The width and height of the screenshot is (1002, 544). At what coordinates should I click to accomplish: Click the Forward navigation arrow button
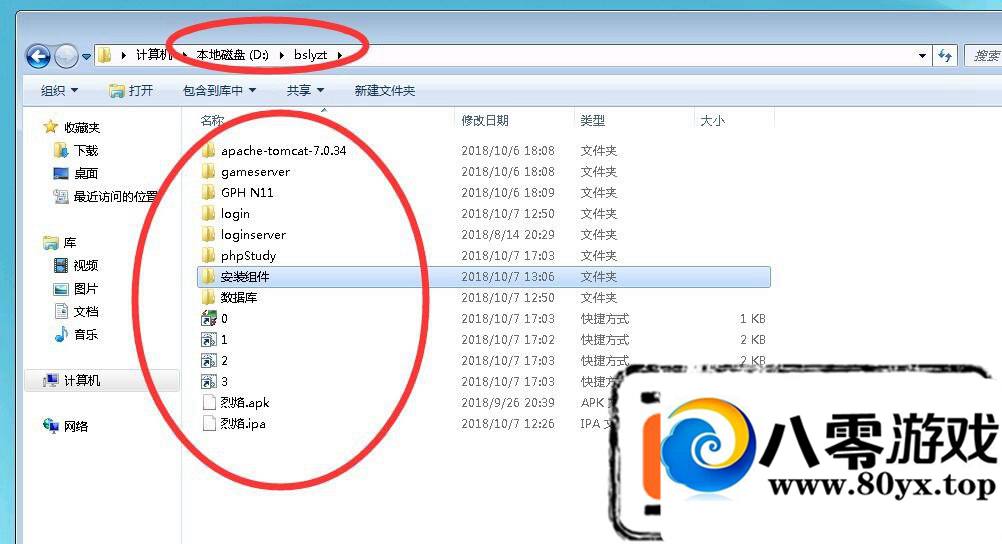click(x=66, y=57)
